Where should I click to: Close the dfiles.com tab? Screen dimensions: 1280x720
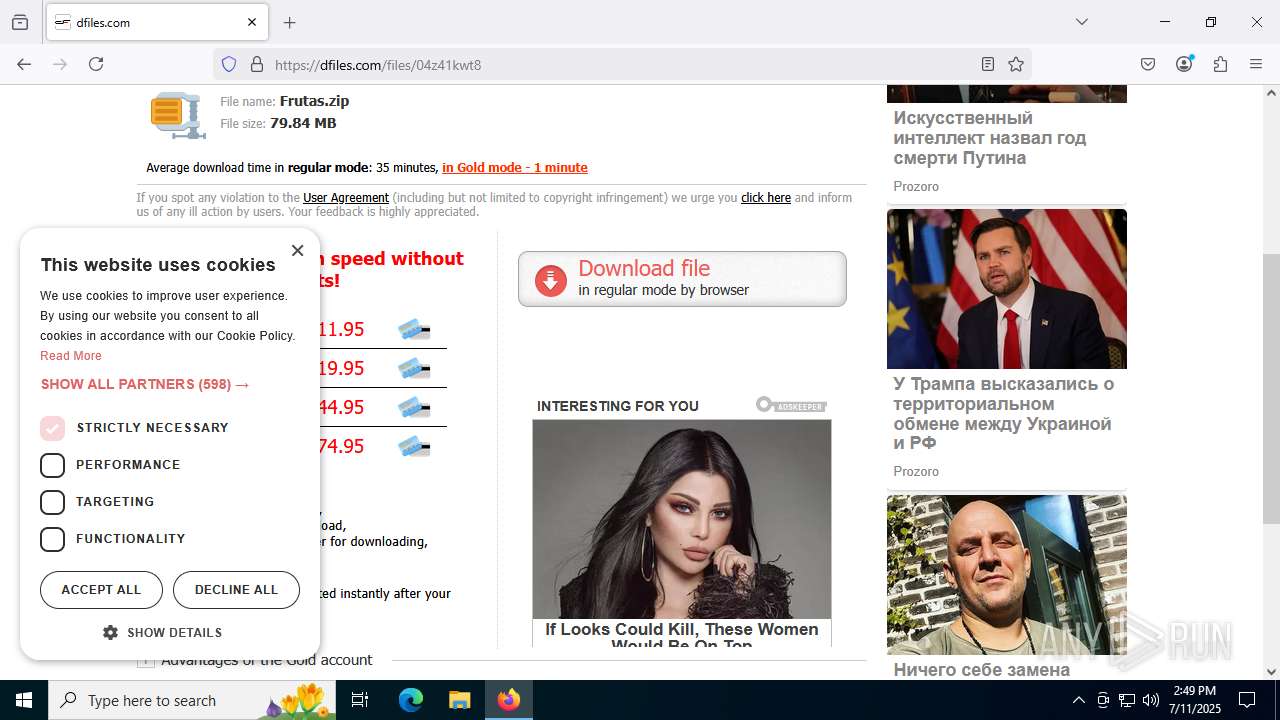(252, 22)
